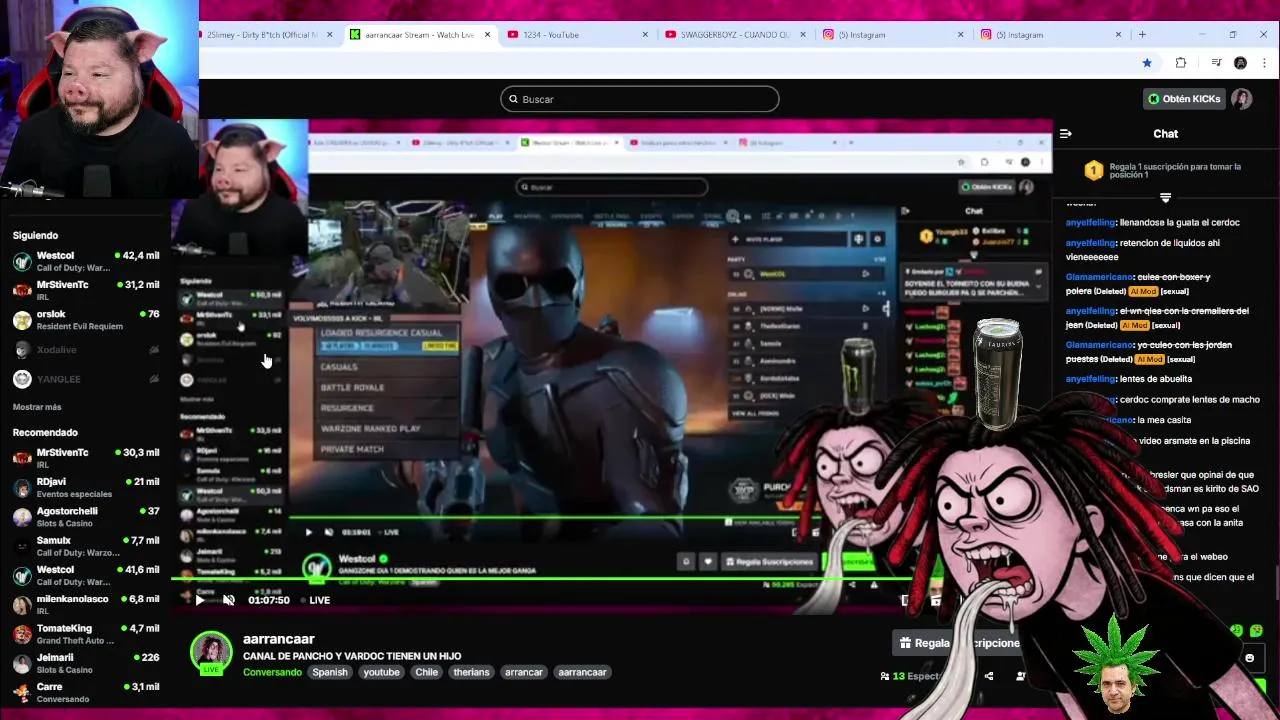Screen dimensions: 1280x720
Task: Select the Spanish tag
Action: tap(330, 672)
